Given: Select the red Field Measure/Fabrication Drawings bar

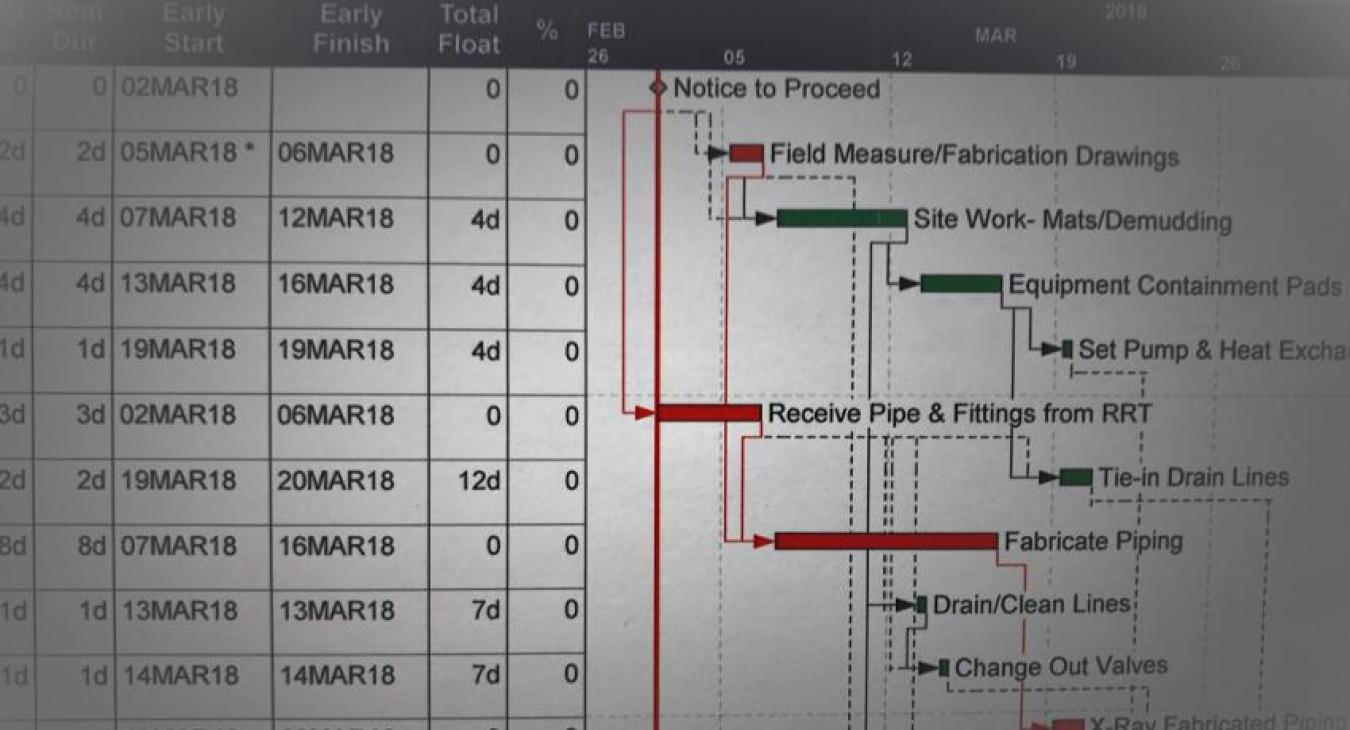Looking at the screenshot, I should tap(746, 153).
